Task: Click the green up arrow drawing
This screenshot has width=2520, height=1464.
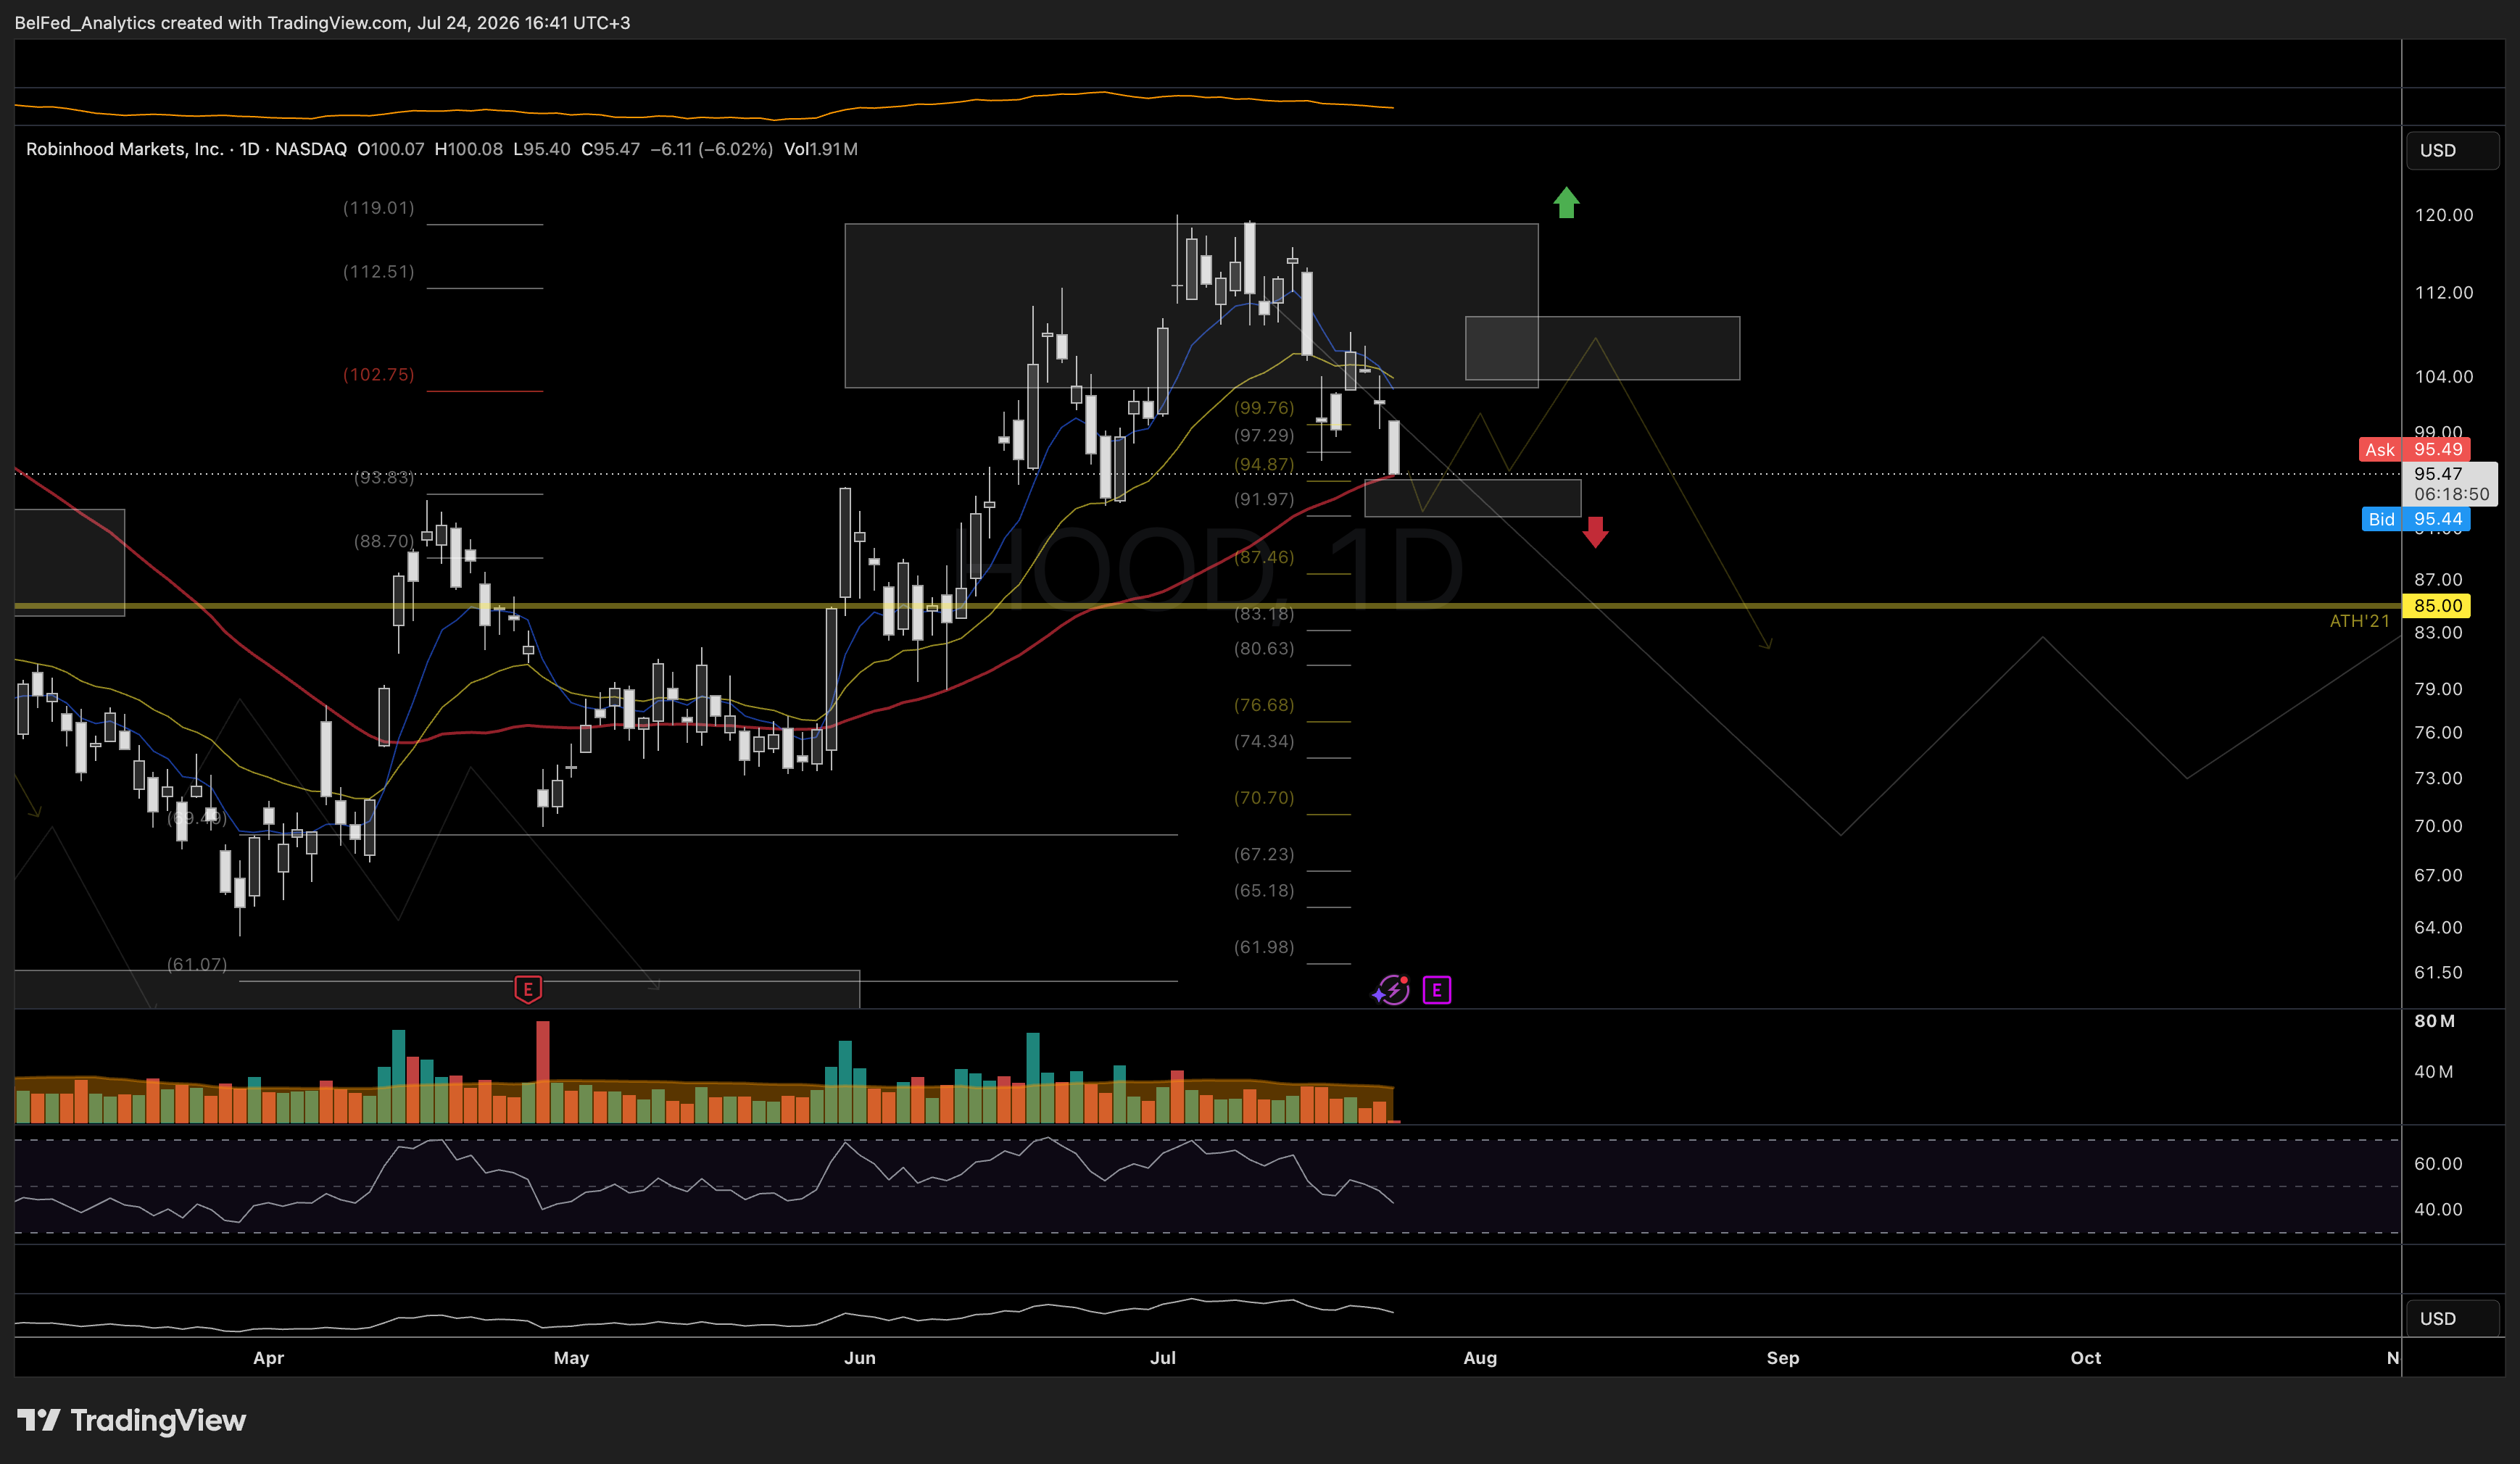Action: click(x=1566, y=203)
